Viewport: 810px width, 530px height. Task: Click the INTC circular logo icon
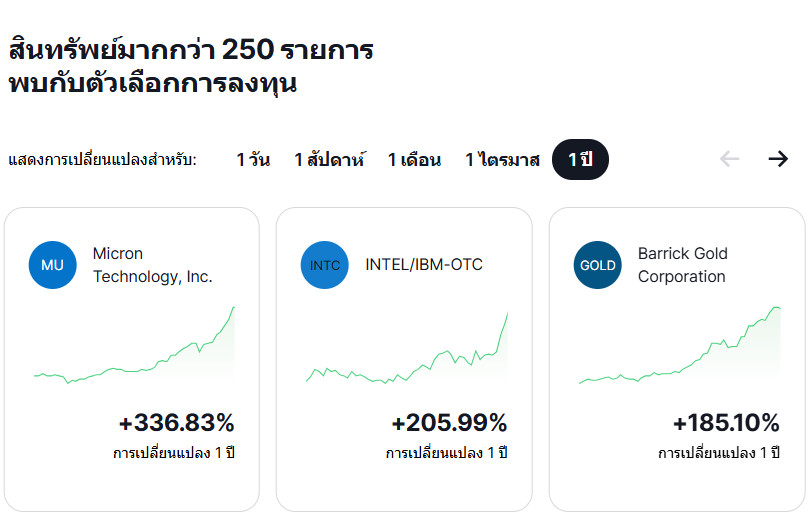(325, 265)
